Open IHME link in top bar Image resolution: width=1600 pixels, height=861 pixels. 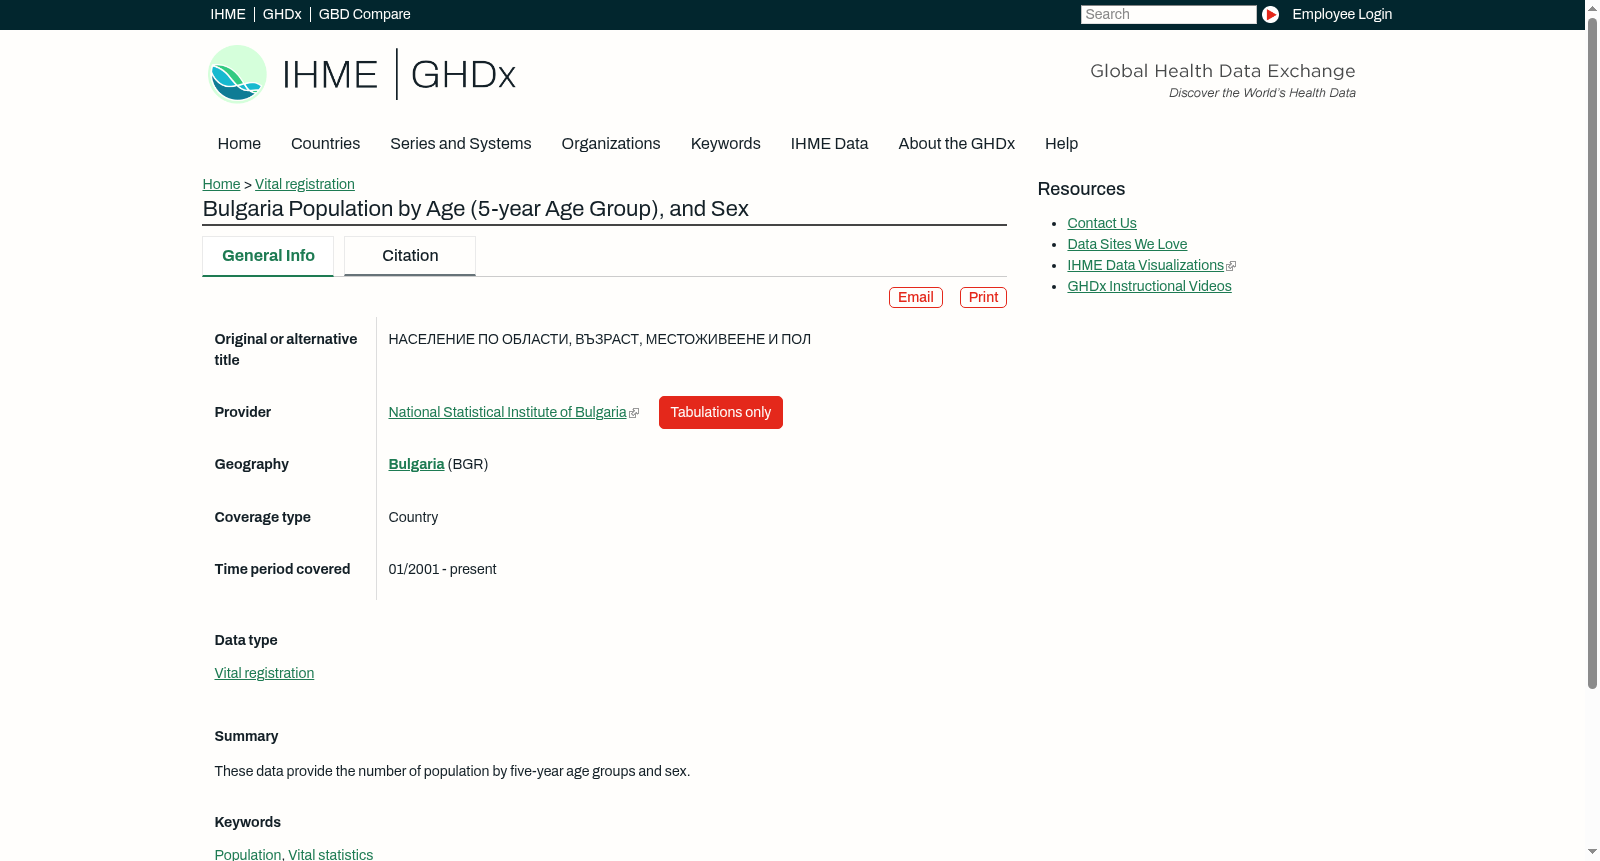[x=228, y=14]
